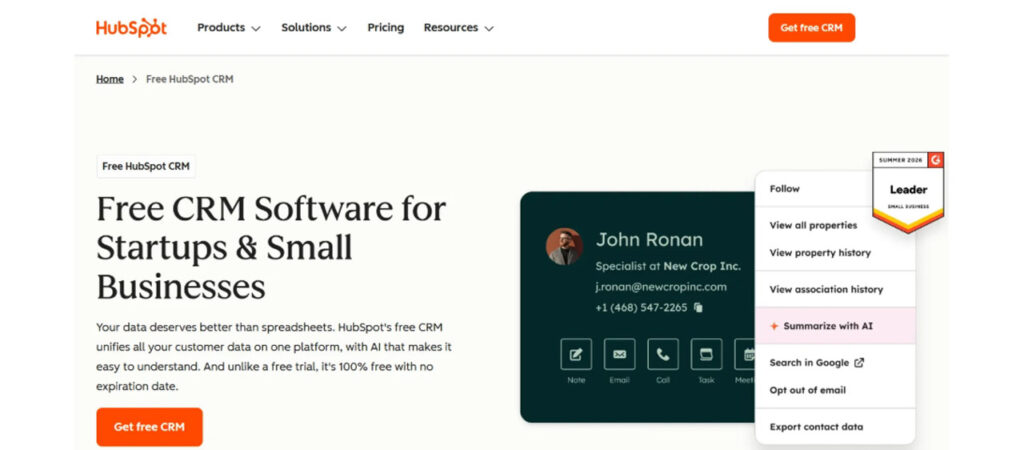
Task: Choose Export contact data option
Action: click(x=816, y=426)
